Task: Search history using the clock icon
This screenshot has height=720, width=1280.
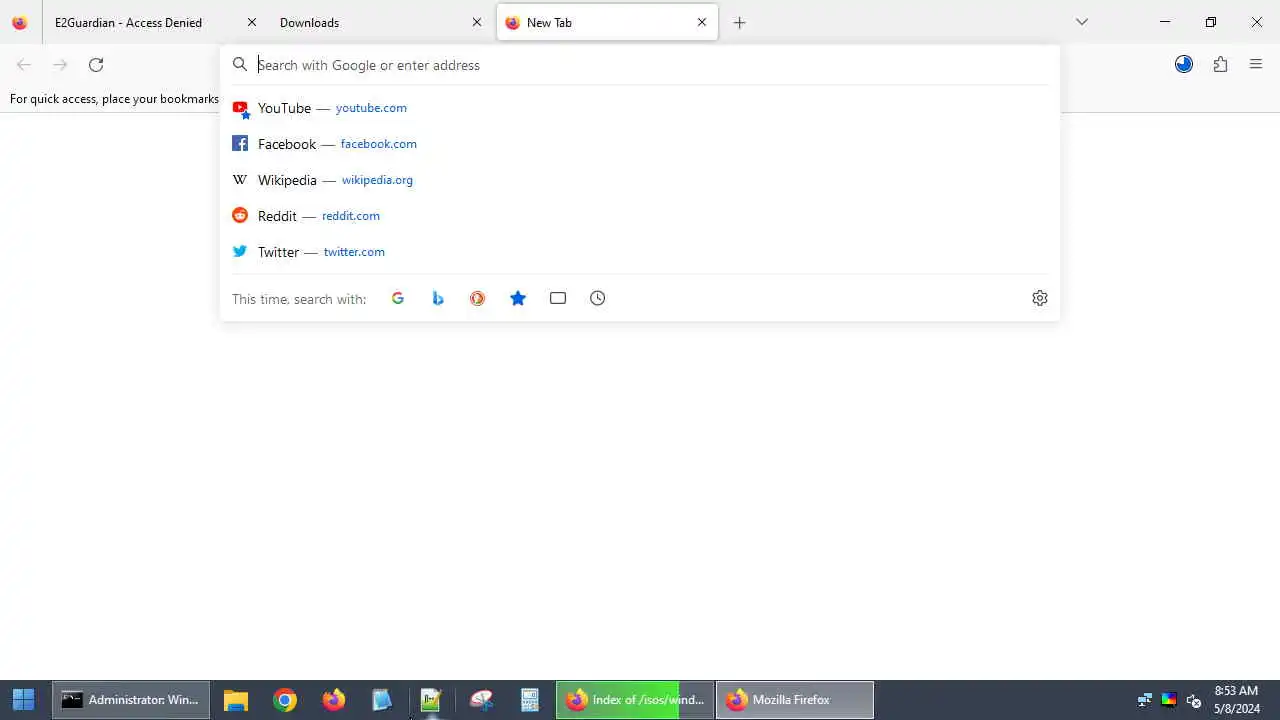Action: click(598, 298)
